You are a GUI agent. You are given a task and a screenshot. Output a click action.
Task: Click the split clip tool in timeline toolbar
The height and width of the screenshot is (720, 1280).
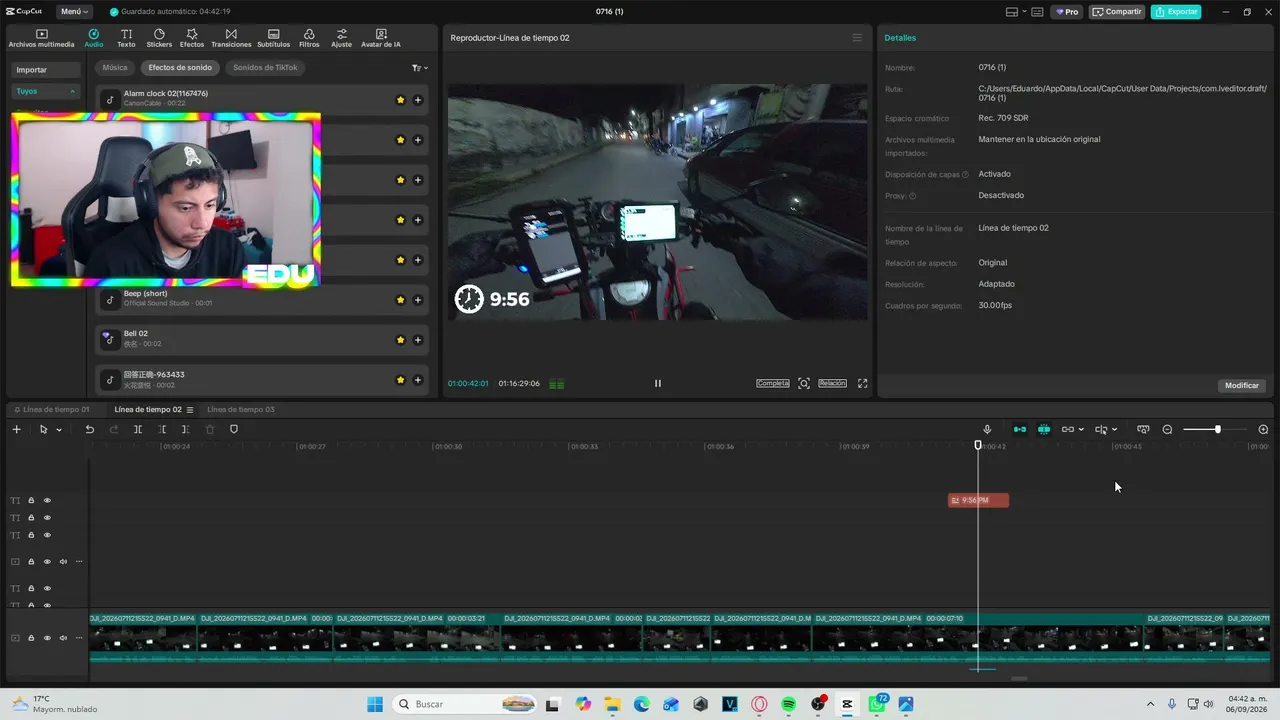pyautogui.click(x=138, y=429)
